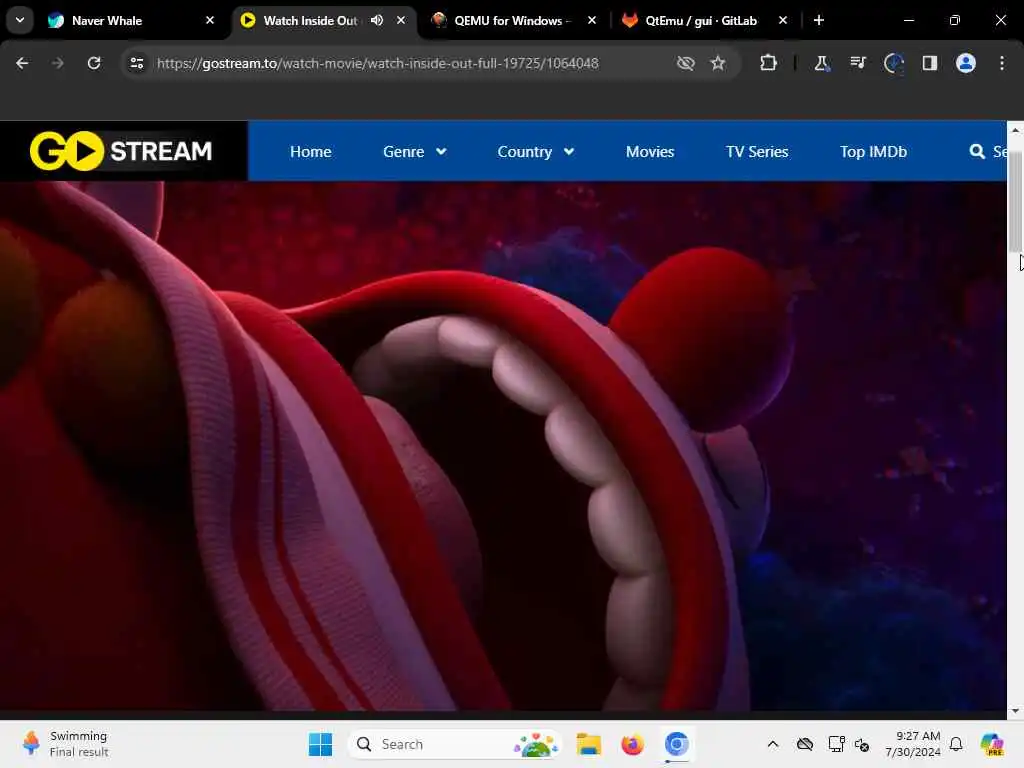Image resolution: width=1024 pixels, height=768 pixels.
Task: Open the Extensions puzzle icon
Action: click(769, 63)
